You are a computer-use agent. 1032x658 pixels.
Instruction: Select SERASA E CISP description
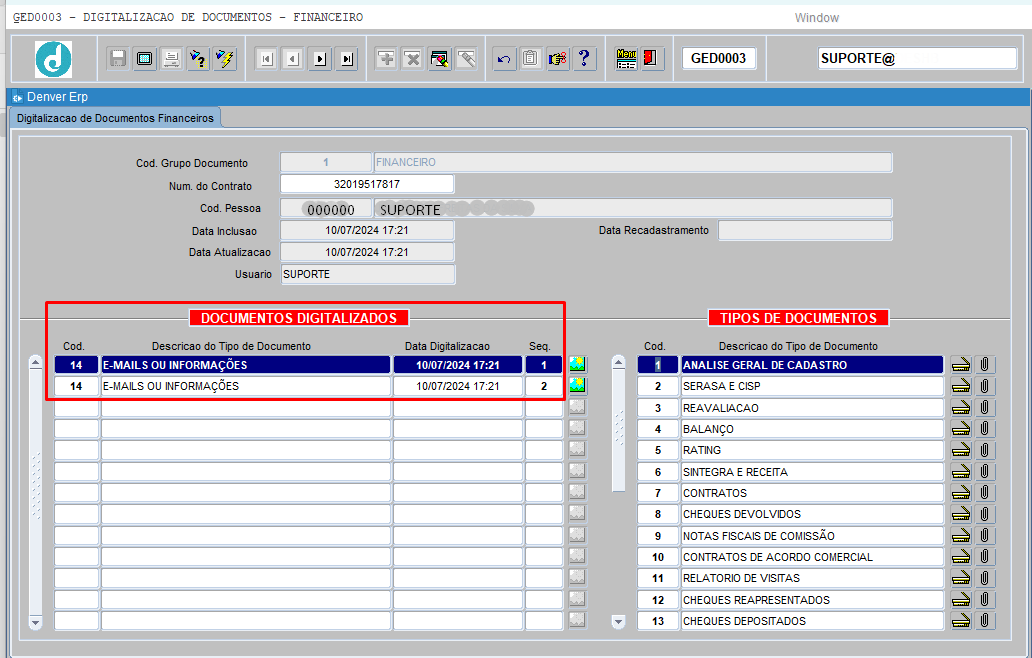point(812,386)
